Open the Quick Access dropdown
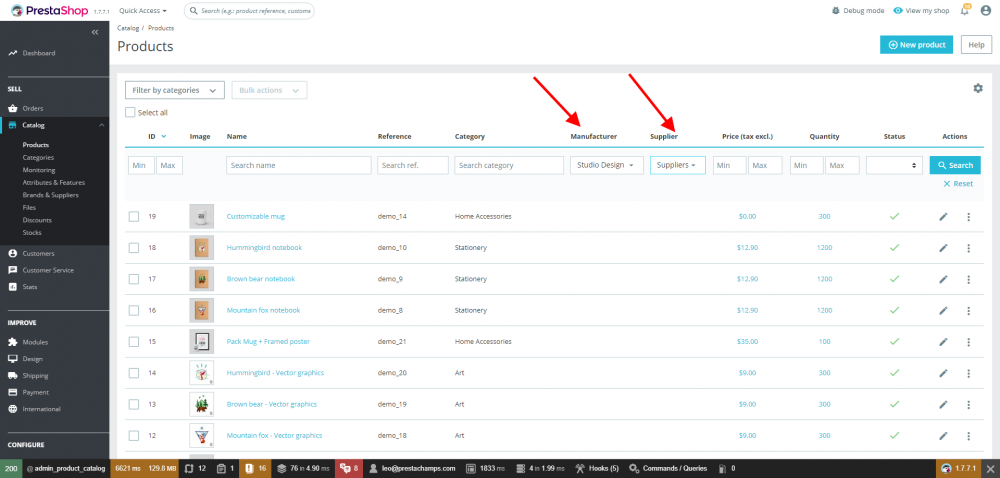1000x478 pixels. 143,11
